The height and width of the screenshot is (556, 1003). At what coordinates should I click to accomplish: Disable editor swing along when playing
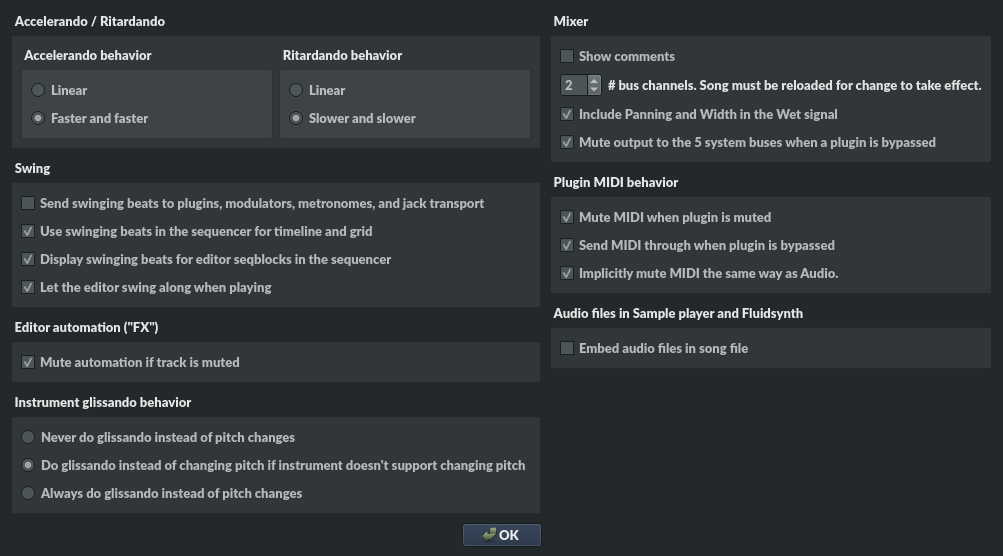(x=28, y=287)
